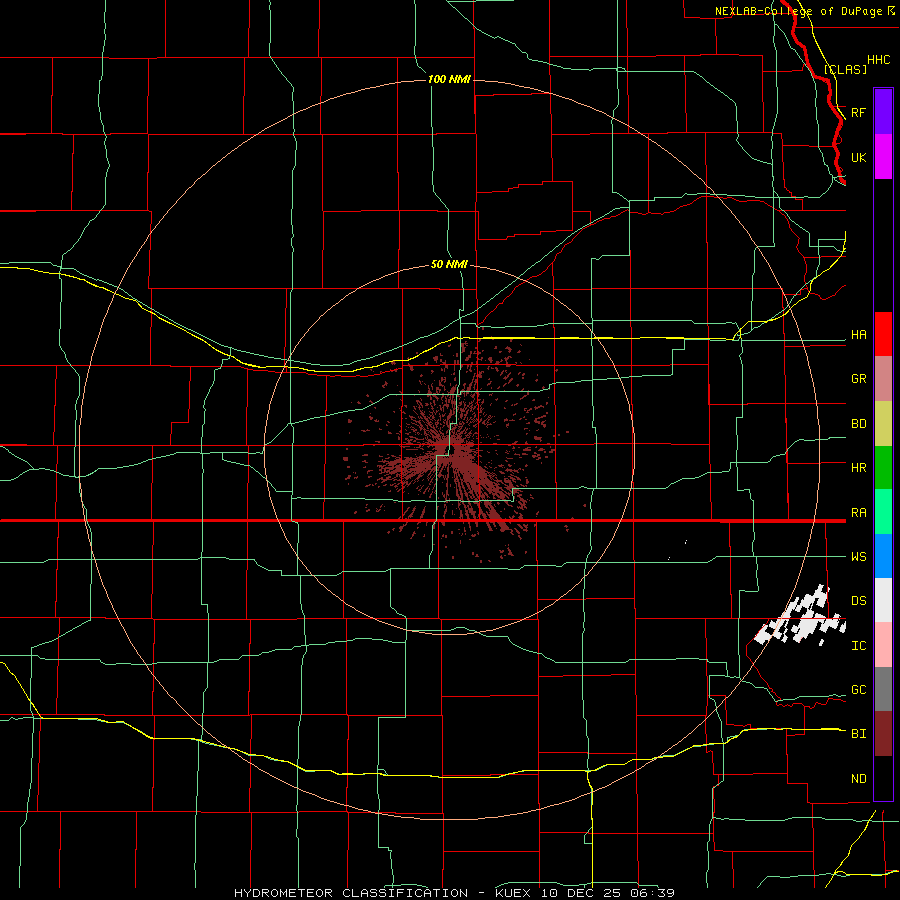This screenshot has height=900, width=900.
Task: Click the WS legend label
Action: [859, 557]
